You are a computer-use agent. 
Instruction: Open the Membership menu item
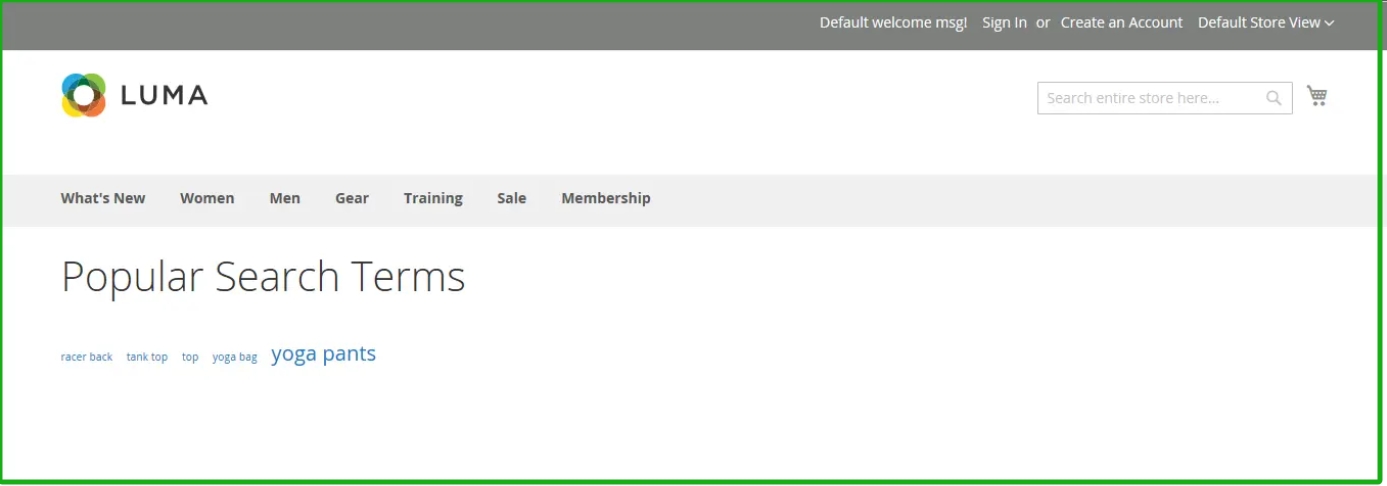point(606,198)
